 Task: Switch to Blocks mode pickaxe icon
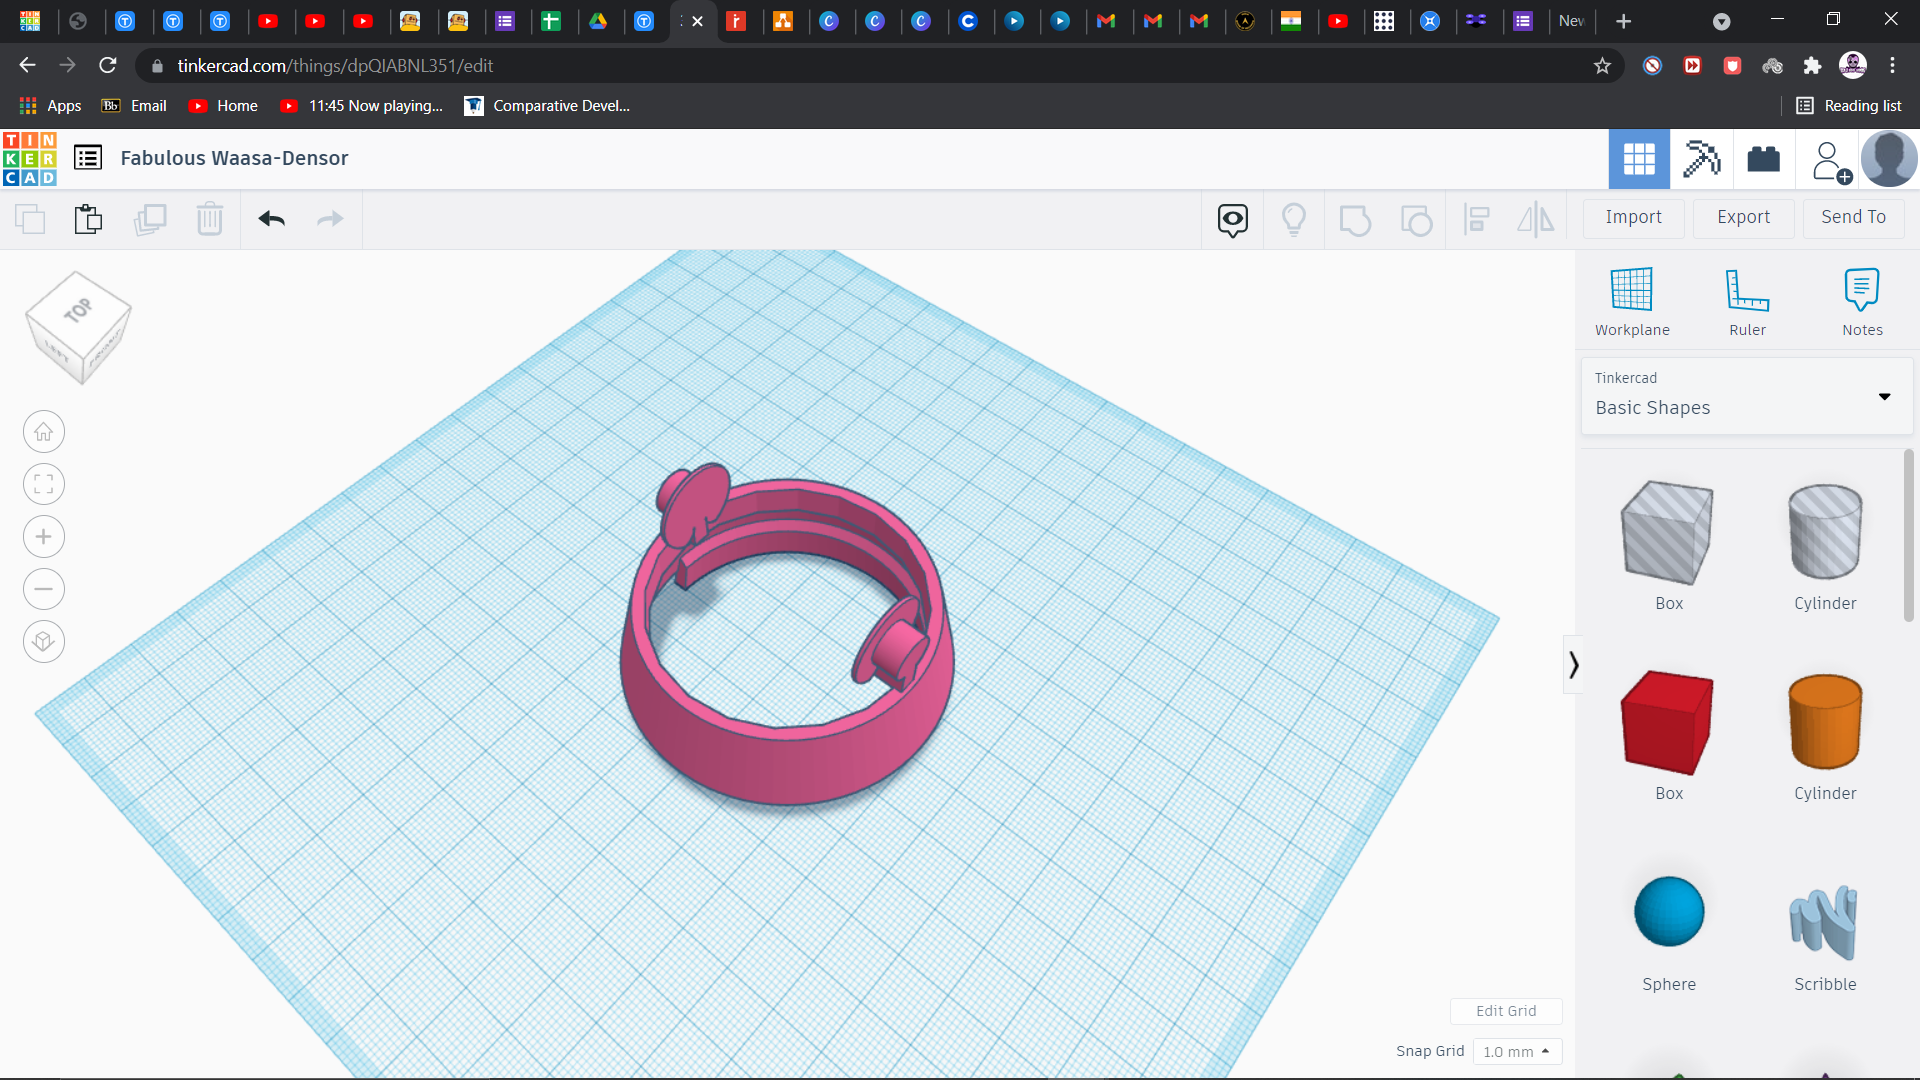click(x=1701, y=159)
